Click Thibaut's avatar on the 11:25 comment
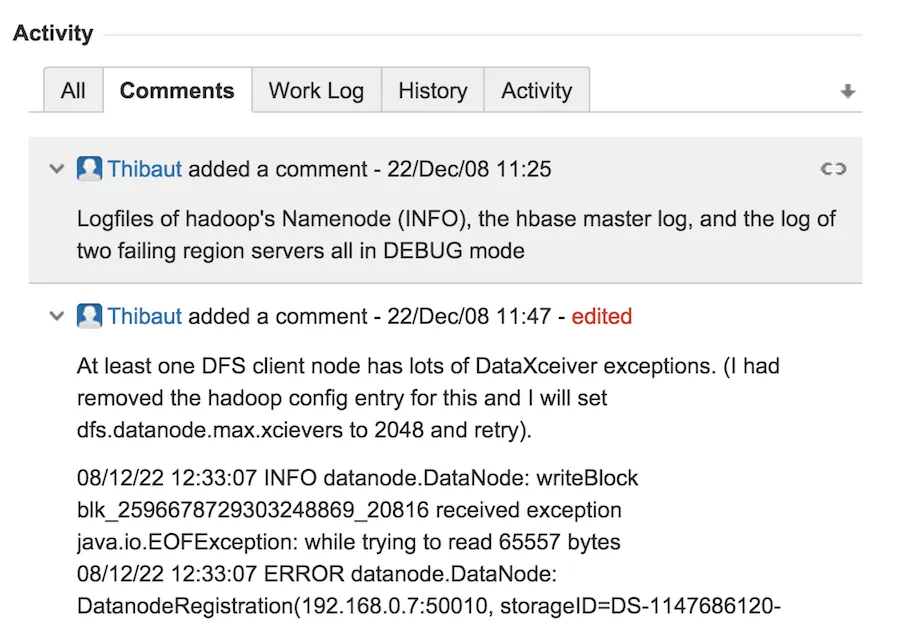The height and width of the screenshot is (628, 910). pos(89,169)
